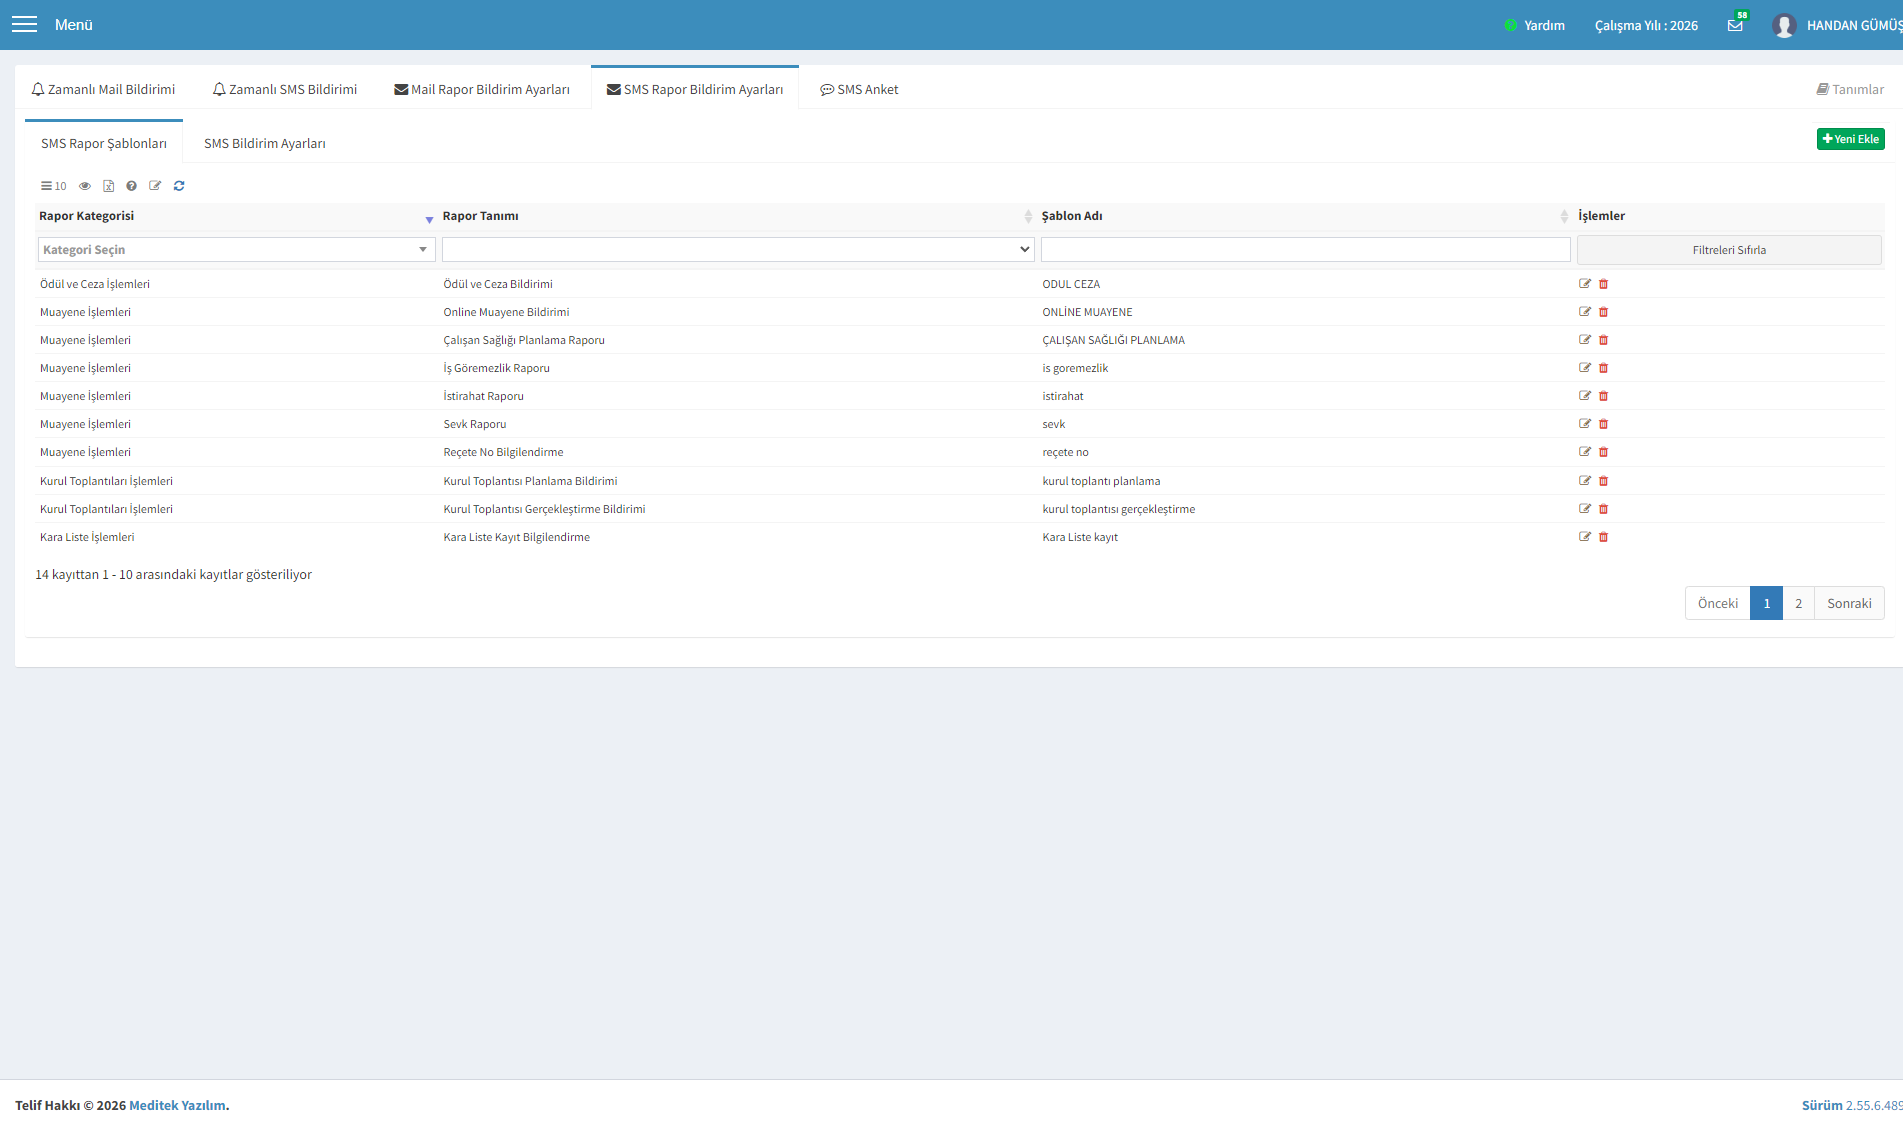Screen dimensions: 1903x1130
Task: Open the mail inbox notification icon
Action: click(1735, 25)
